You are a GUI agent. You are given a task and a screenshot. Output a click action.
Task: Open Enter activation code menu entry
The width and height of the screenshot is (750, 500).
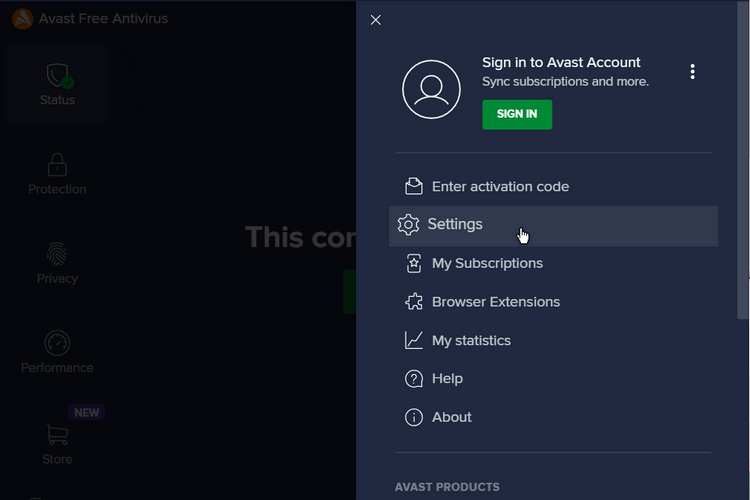point(553,187)
